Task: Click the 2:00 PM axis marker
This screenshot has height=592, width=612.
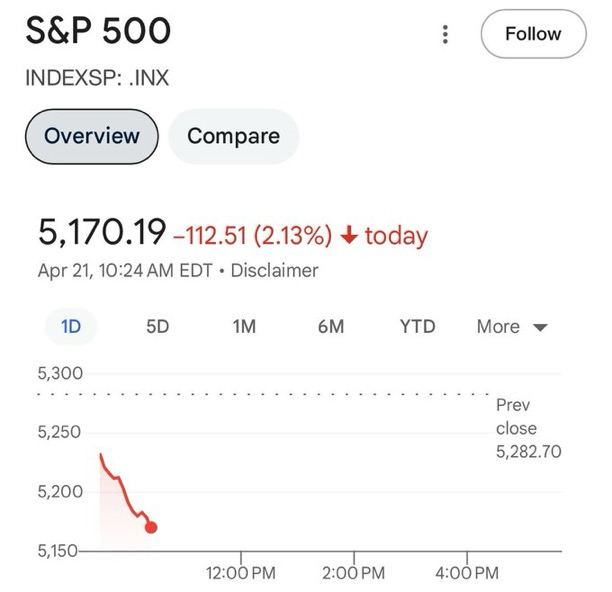Action: coord(354,573)
